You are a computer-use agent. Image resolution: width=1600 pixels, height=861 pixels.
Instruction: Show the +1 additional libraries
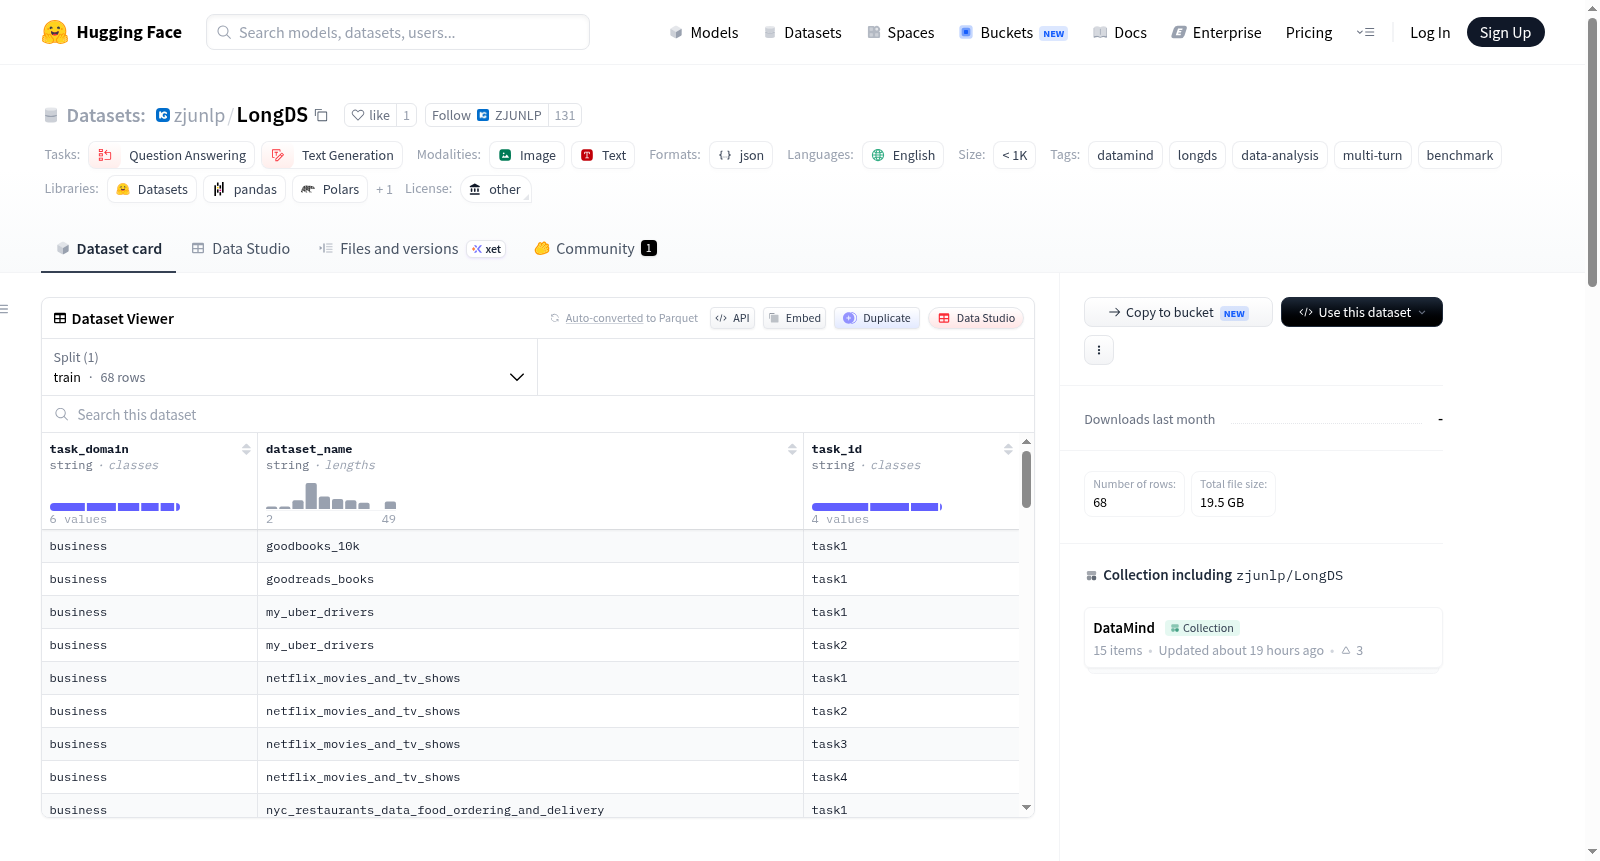point(384,189)
